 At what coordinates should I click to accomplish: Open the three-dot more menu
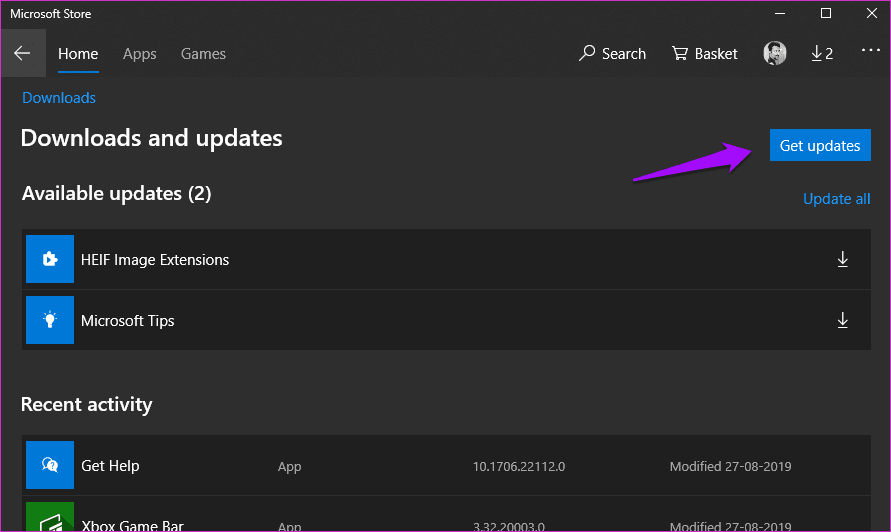[x=871, y=50]
